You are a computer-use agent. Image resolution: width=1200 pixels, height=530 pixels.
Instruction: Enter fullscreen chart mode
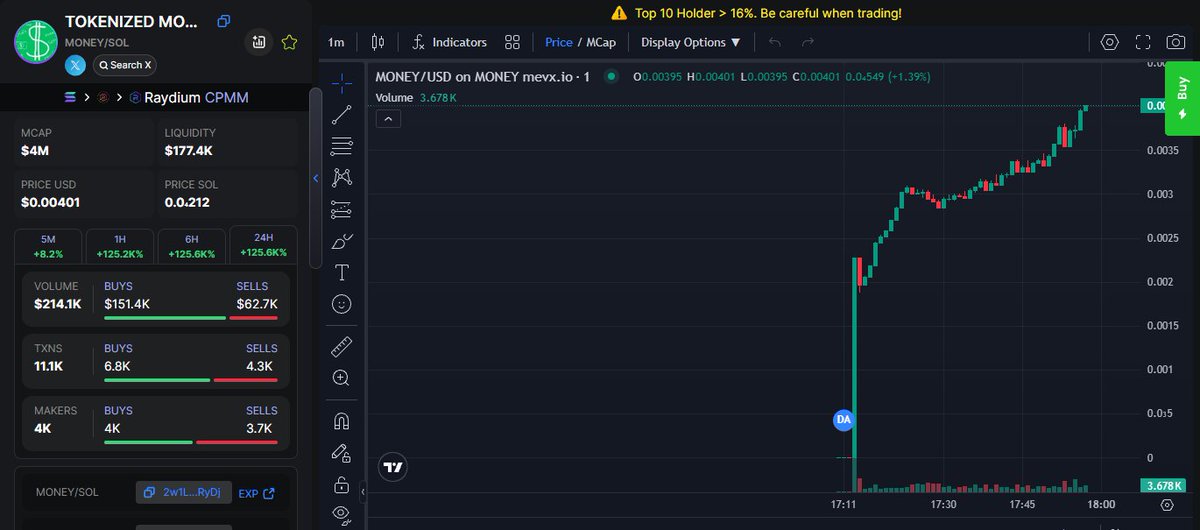(1143, 42)
